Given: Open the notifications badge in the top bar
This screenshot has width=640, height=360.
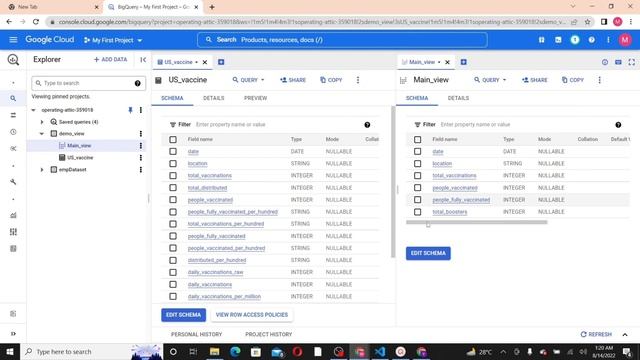Looking at the screenshot, I should [575, 40].
